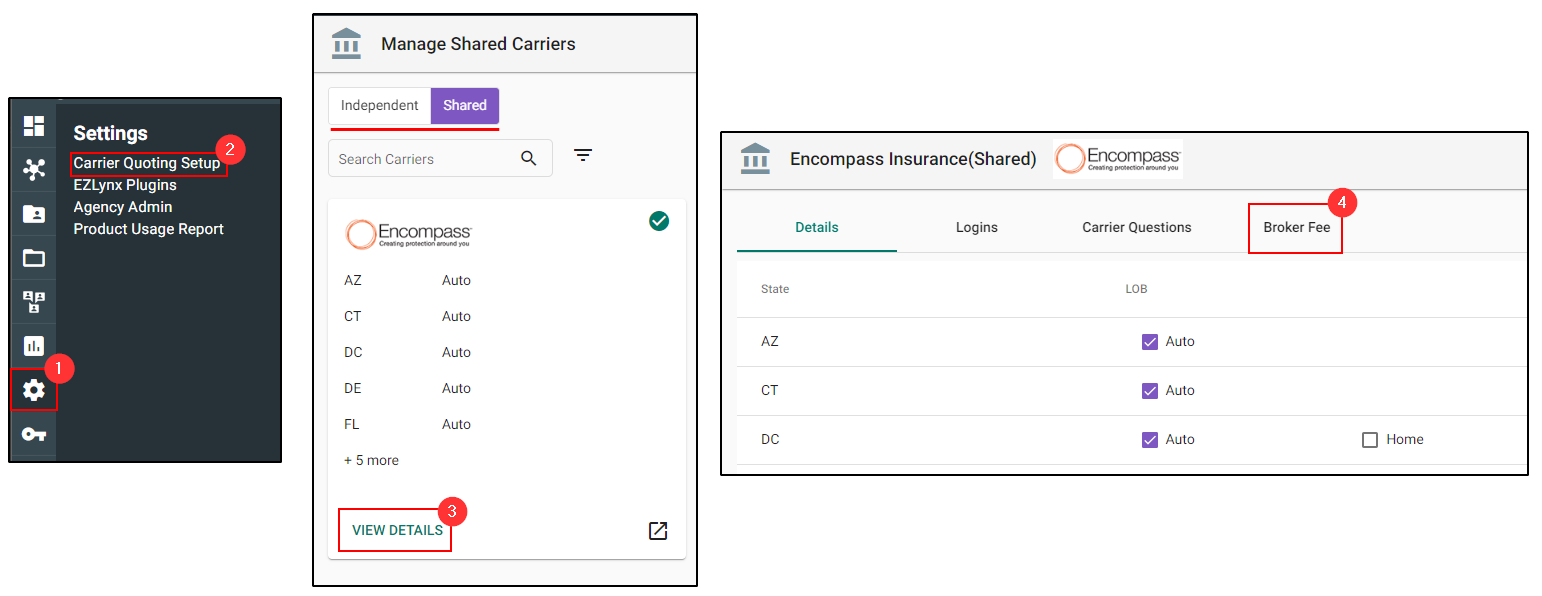Click 'Encompass Insurance(Shared)' title text
Image resolution: width=1542 pixels, height=596 pixels.
pyautogui.click(x=913, y=159)
